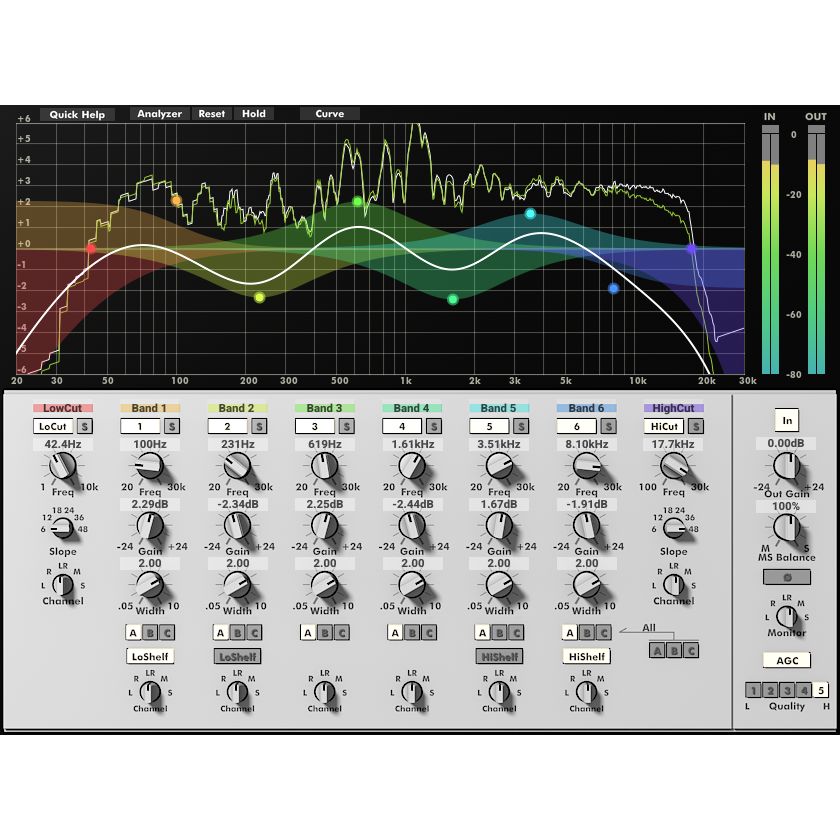Image resolution: width=840 pixels, height=840 pixels.
Task: Switch Band 6 to HiShelf mode
Action: [x=587, y=657]
